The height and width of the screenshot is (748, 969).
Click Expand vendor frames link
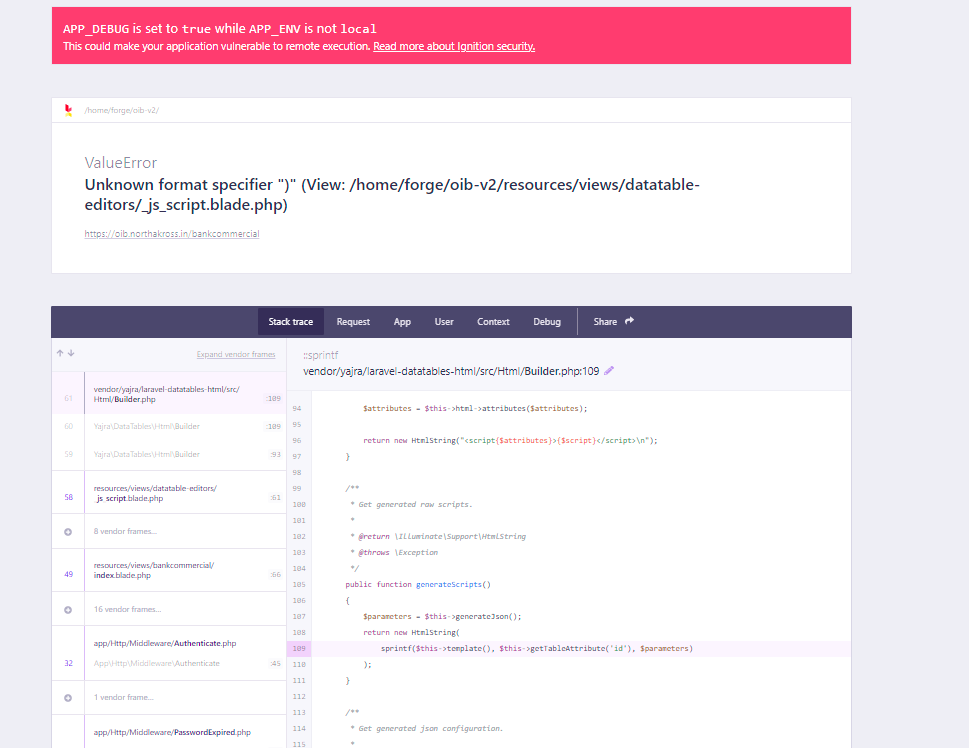[236, 354]
